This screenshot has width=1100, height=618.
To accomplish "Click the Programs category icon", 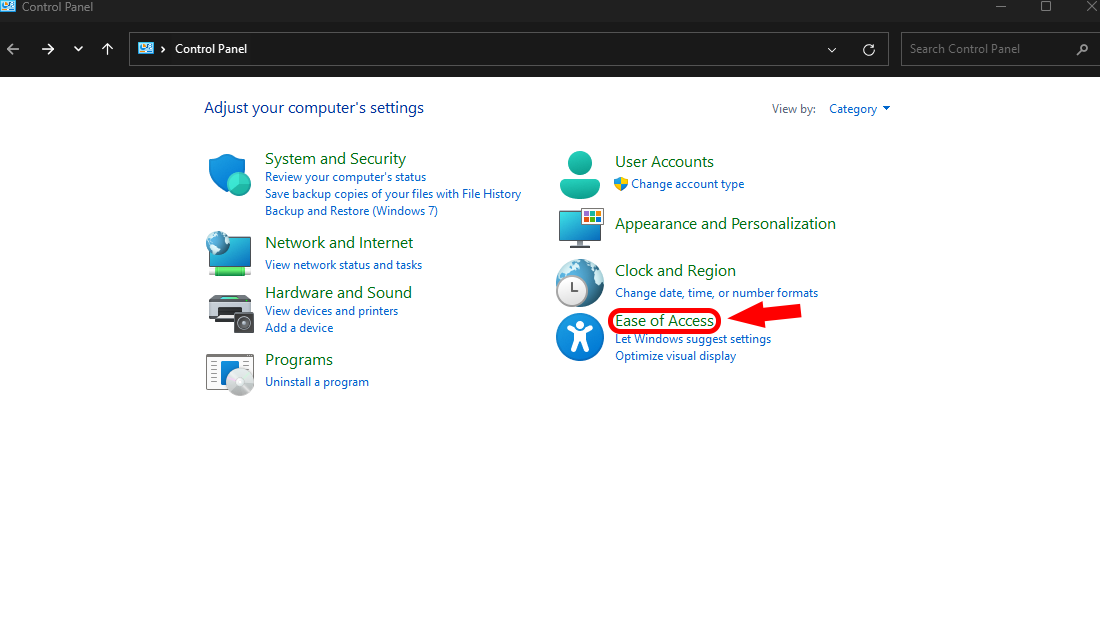I will (x=230, y=373).
